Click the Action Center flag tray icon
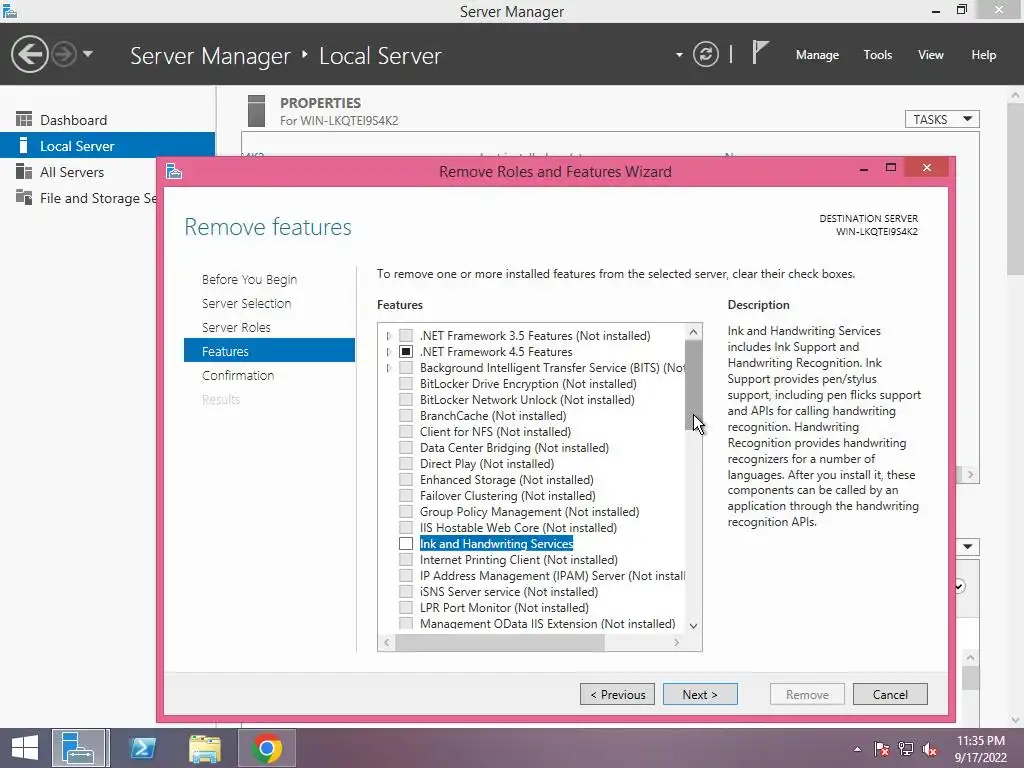The width and height of the screenshot is (1024, 768). click(881, 749)
